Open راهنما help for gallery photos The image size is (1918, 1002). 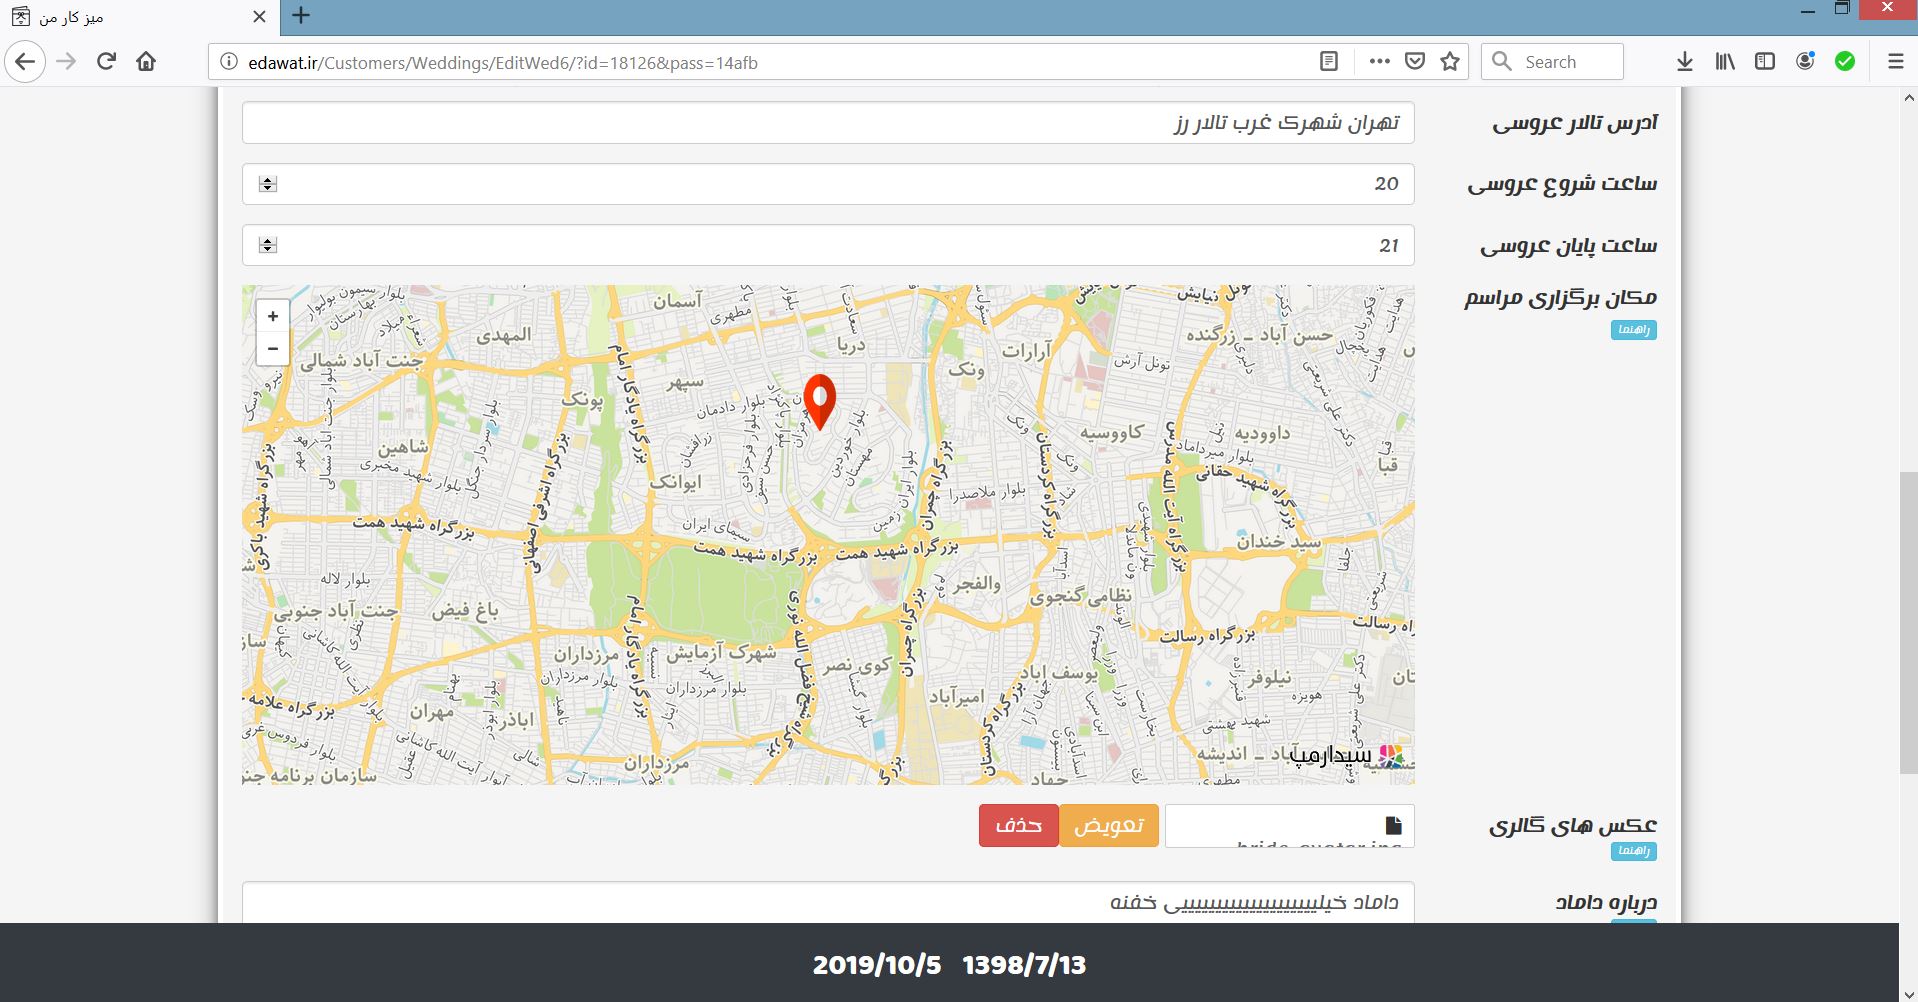click(x=1633, y=851)
